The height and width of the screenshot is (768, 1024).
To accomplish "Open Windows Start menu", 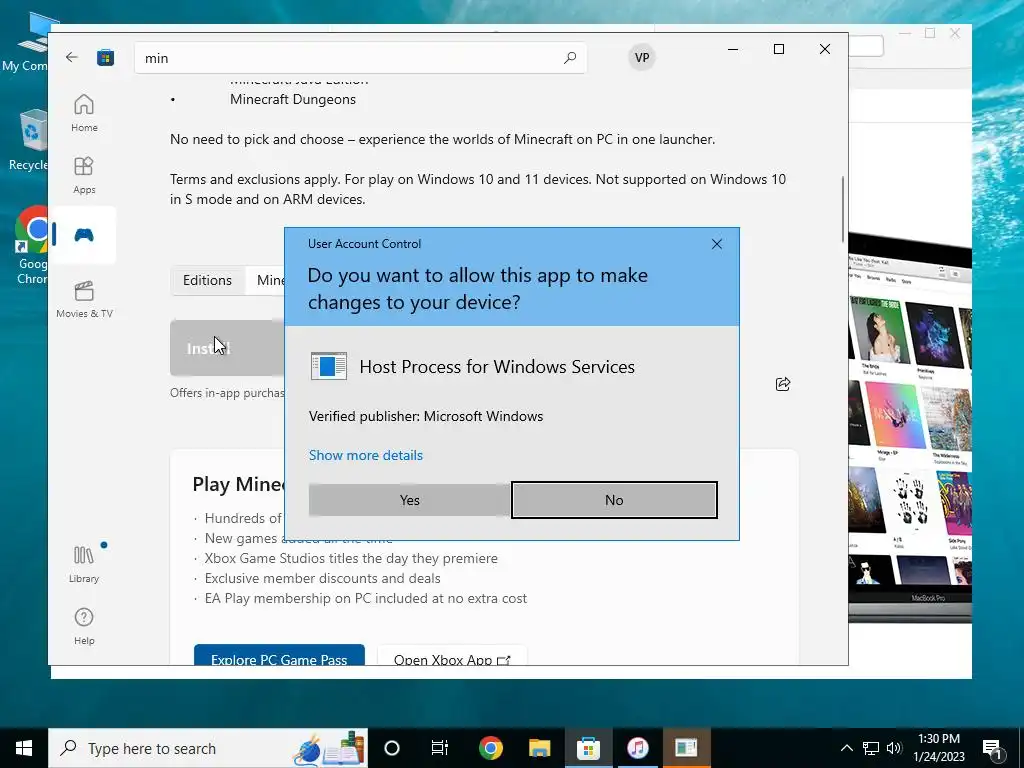I will [x=24, y=748].
